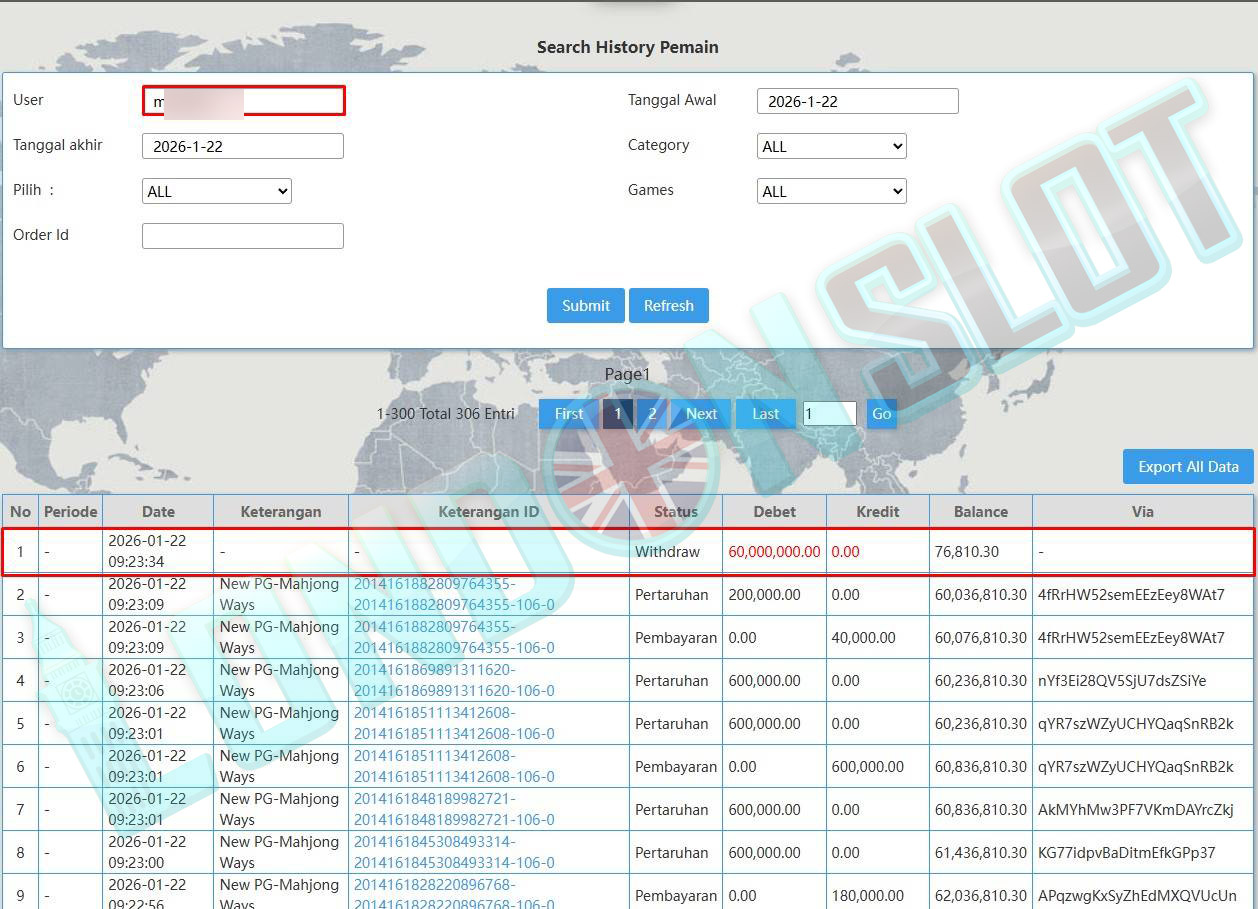Image resolution: width=1258 pixels, height=909 pixels.
Task: Expand the Games dropdown
Action: point(831,191)
